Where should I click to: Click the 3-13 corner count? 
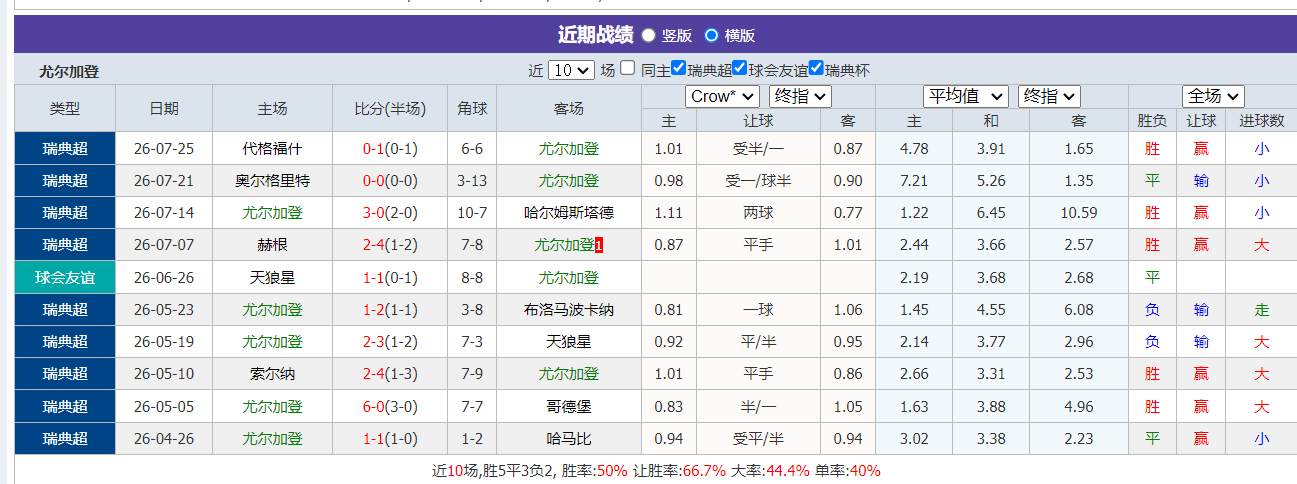tap(472, 180)
